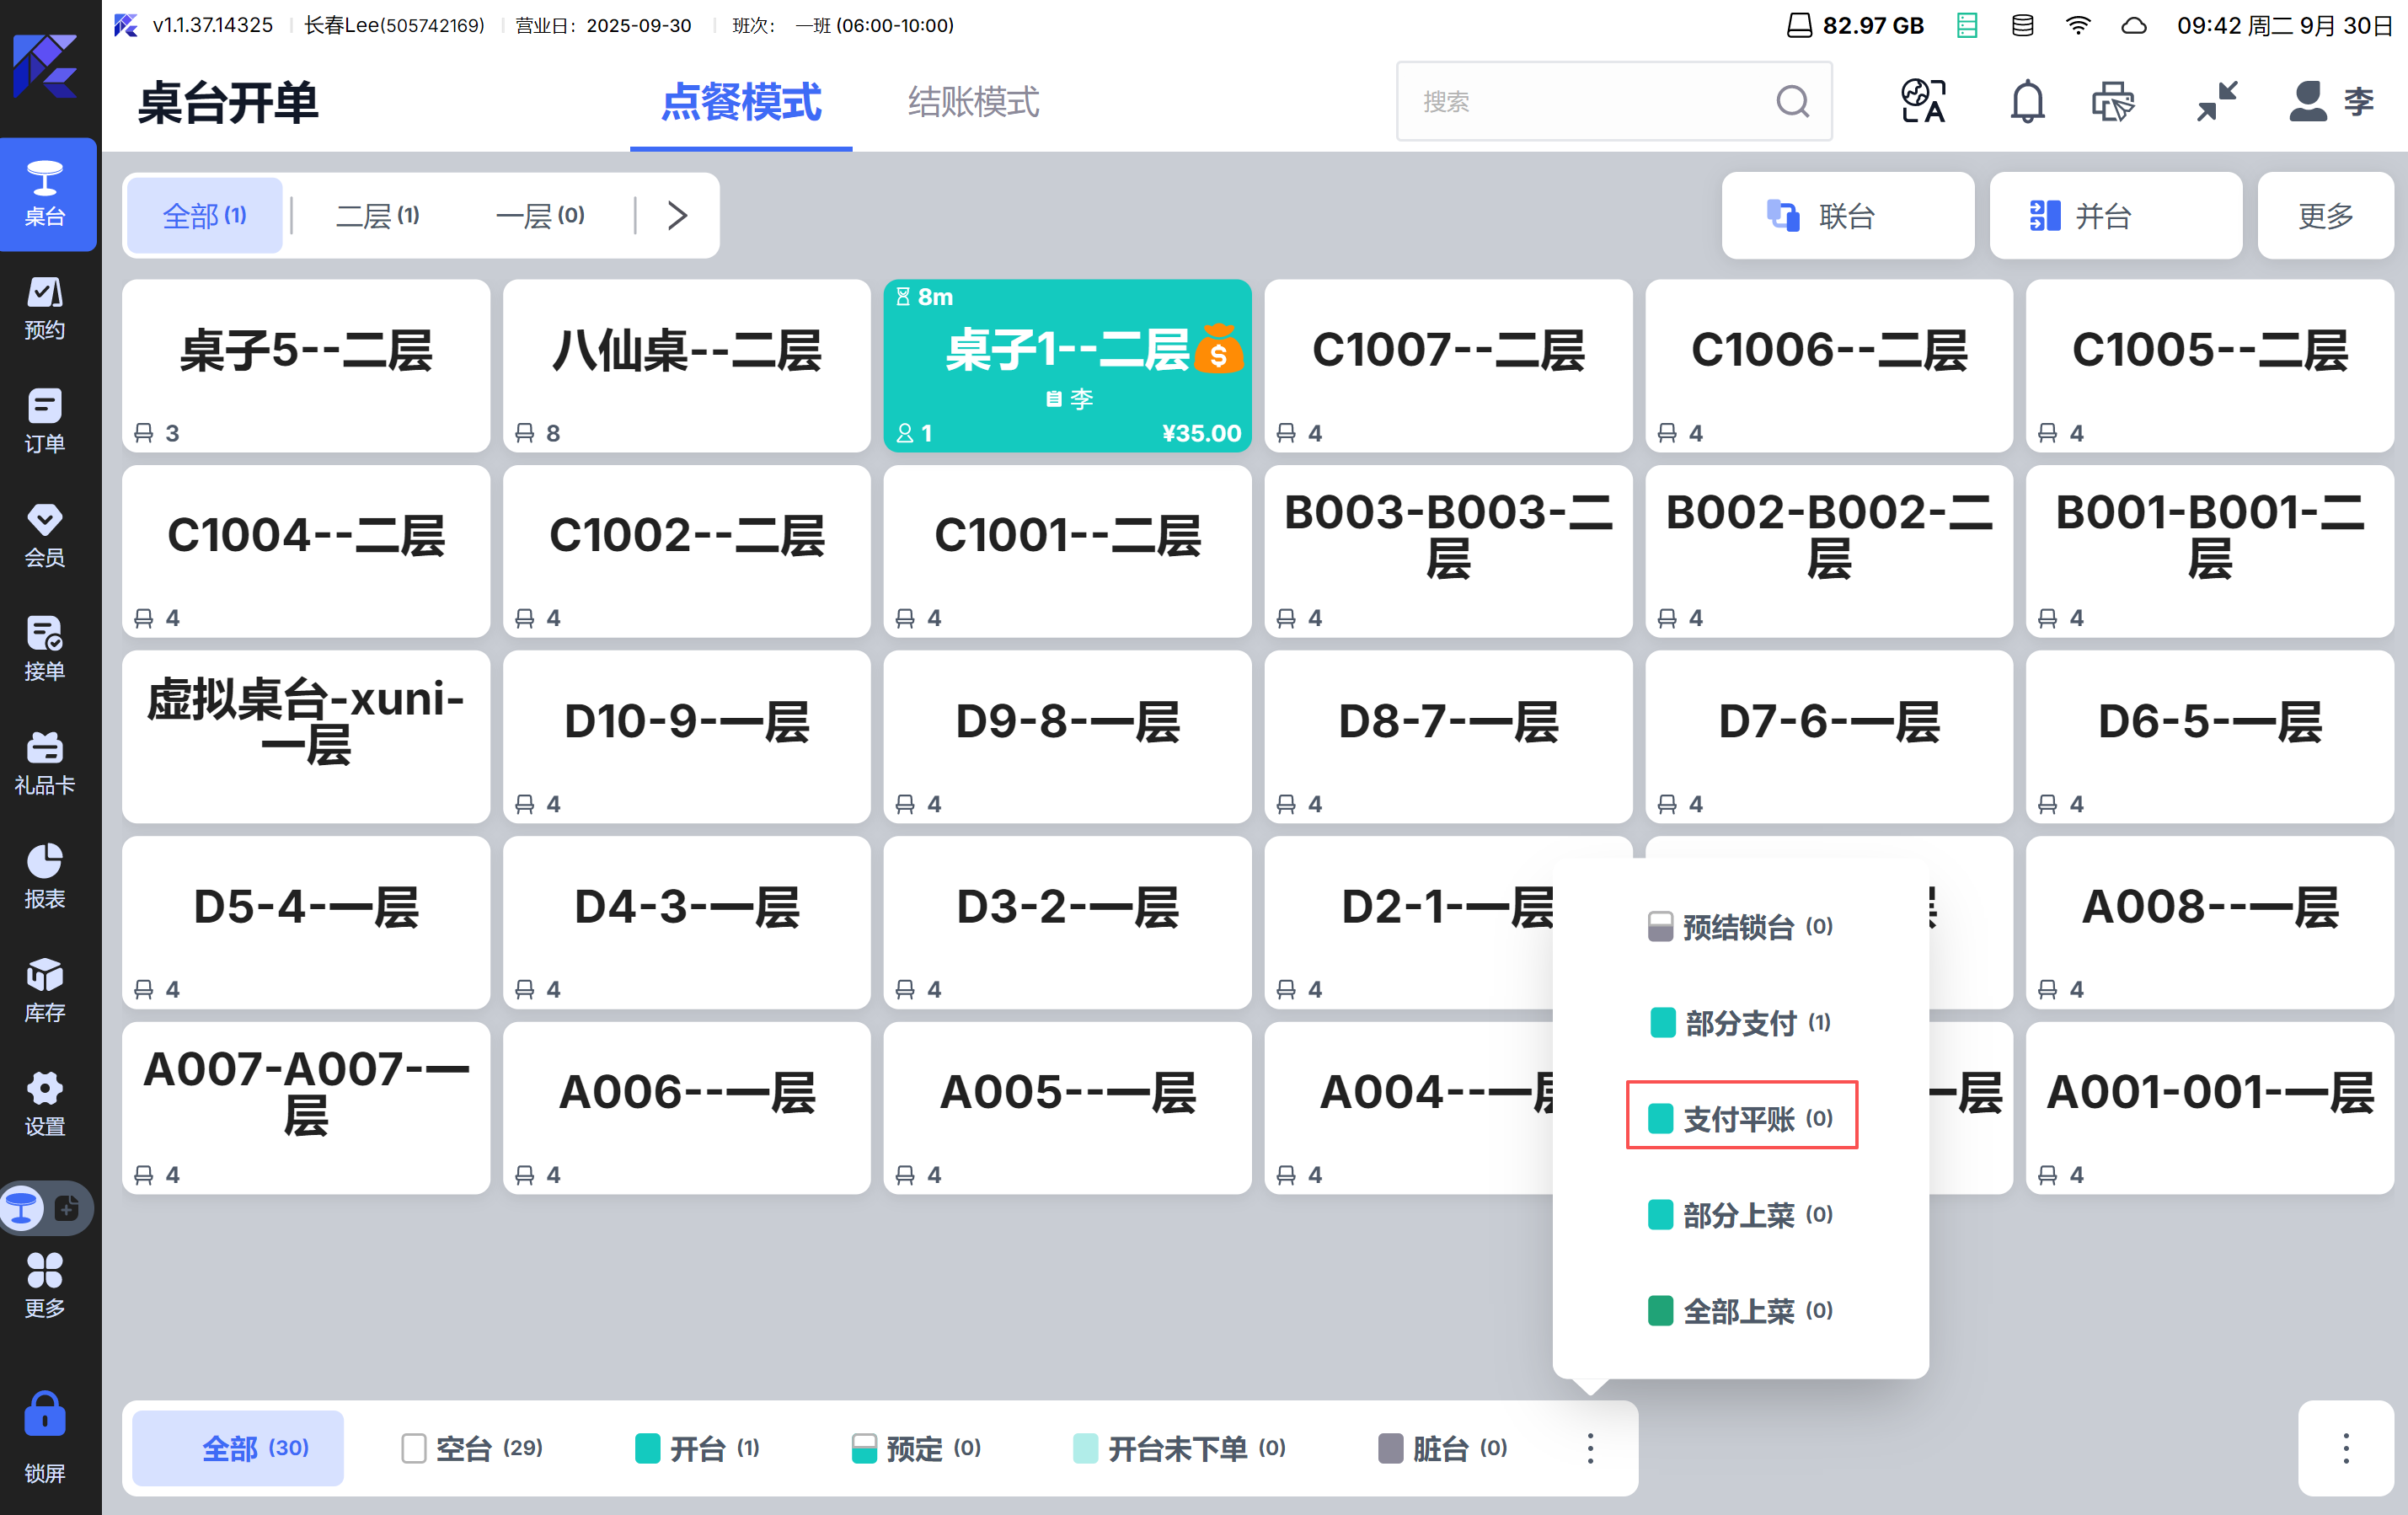Click the shrink window arrows icon
The height and width of the screenshot is (1515, 2408).
pos(2217,101)
